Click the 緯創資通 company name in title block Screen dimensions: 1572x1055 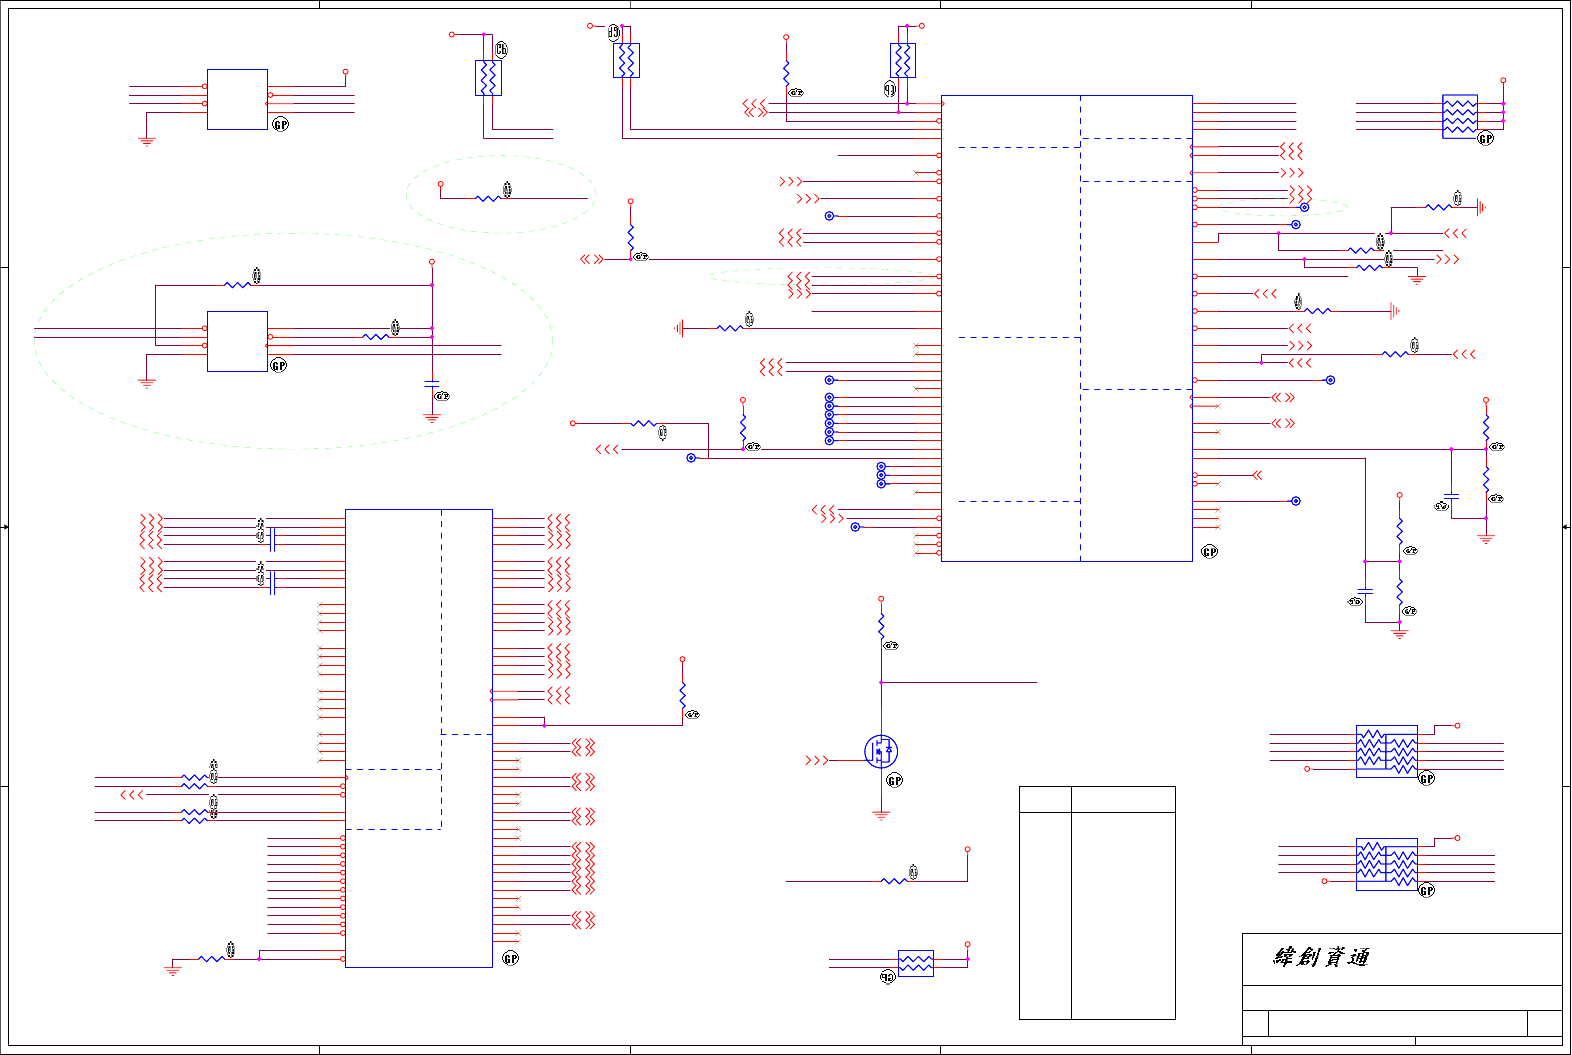click(1321, 957)
